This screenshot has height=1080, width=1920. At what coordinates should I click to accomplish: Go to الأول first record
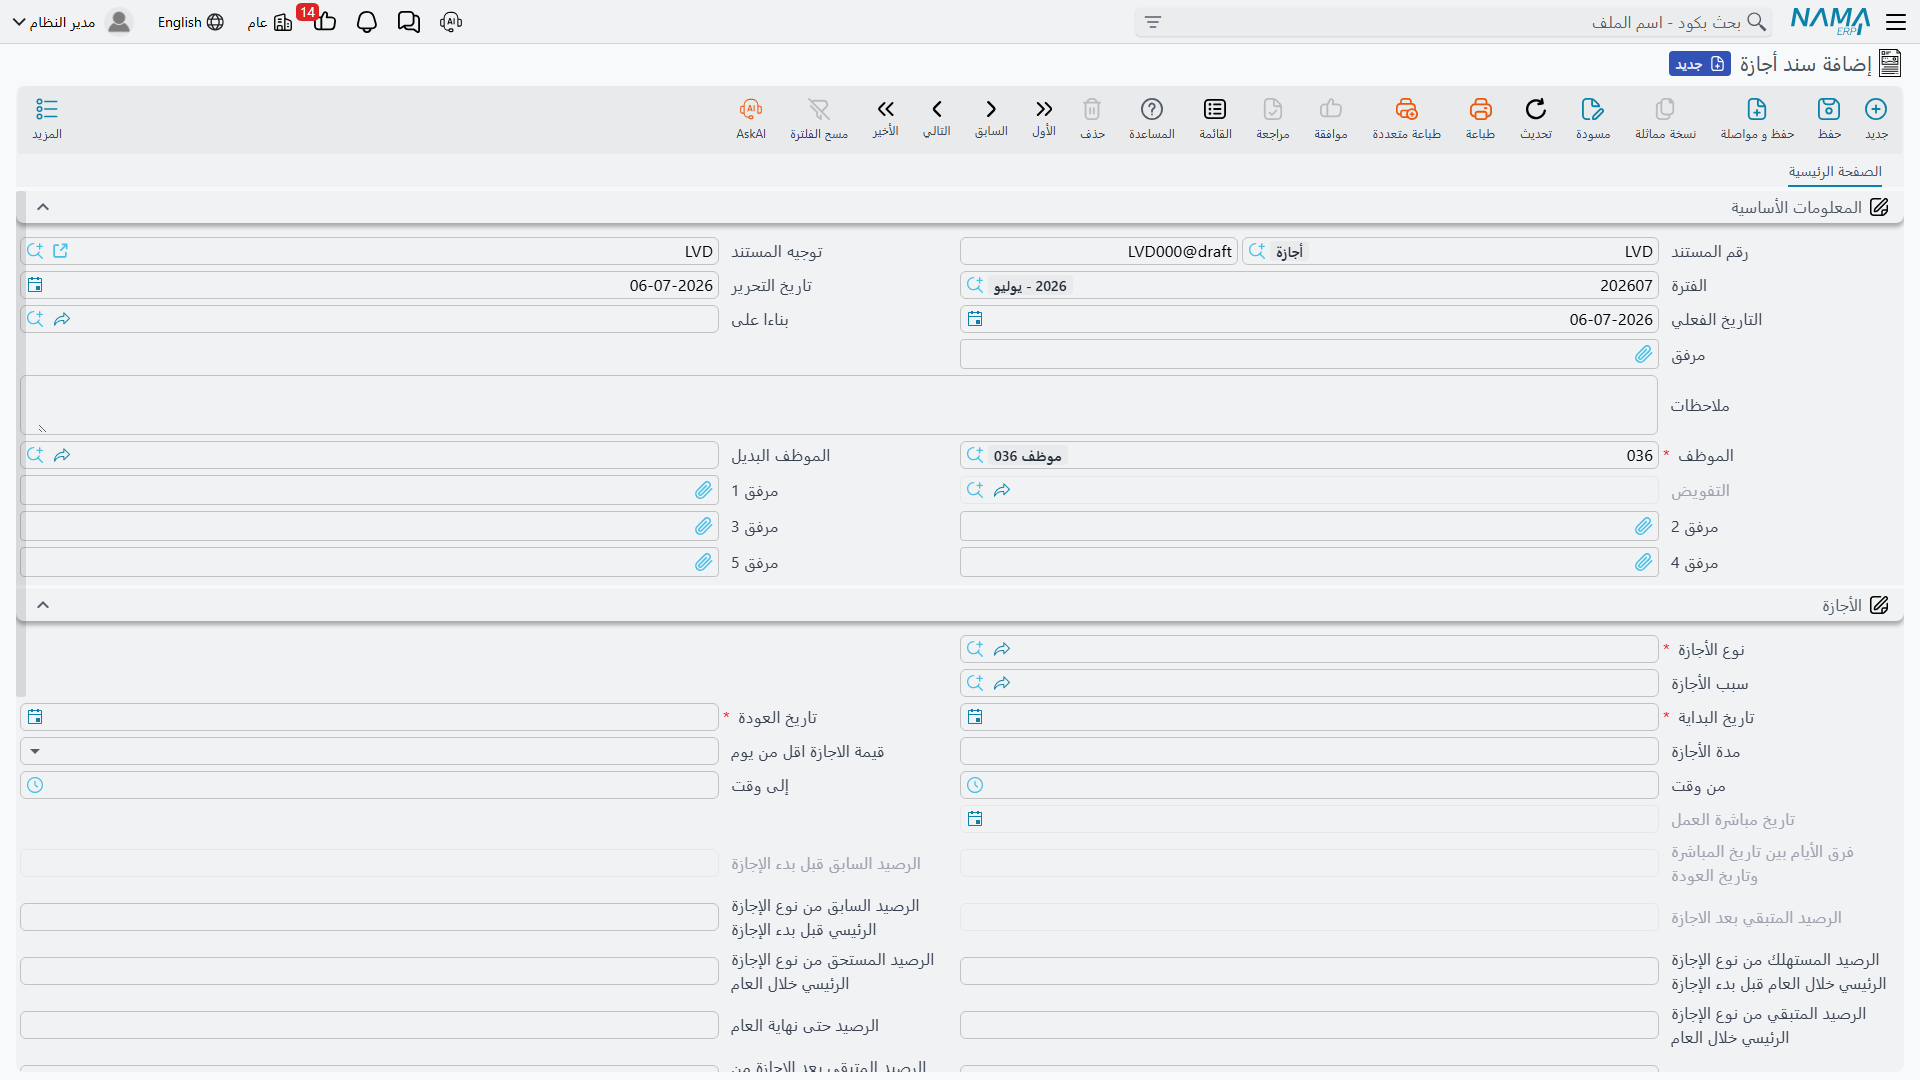(x=1044, y=109)
